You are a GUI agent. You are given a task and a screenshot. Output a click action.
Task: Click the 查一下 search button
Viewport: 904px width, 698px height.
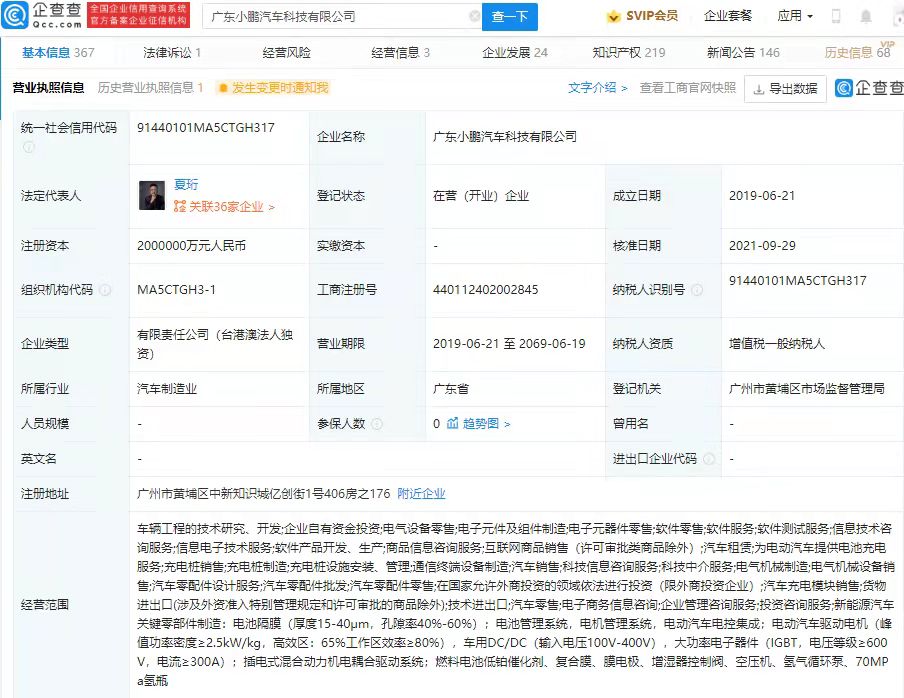(512, 17)
